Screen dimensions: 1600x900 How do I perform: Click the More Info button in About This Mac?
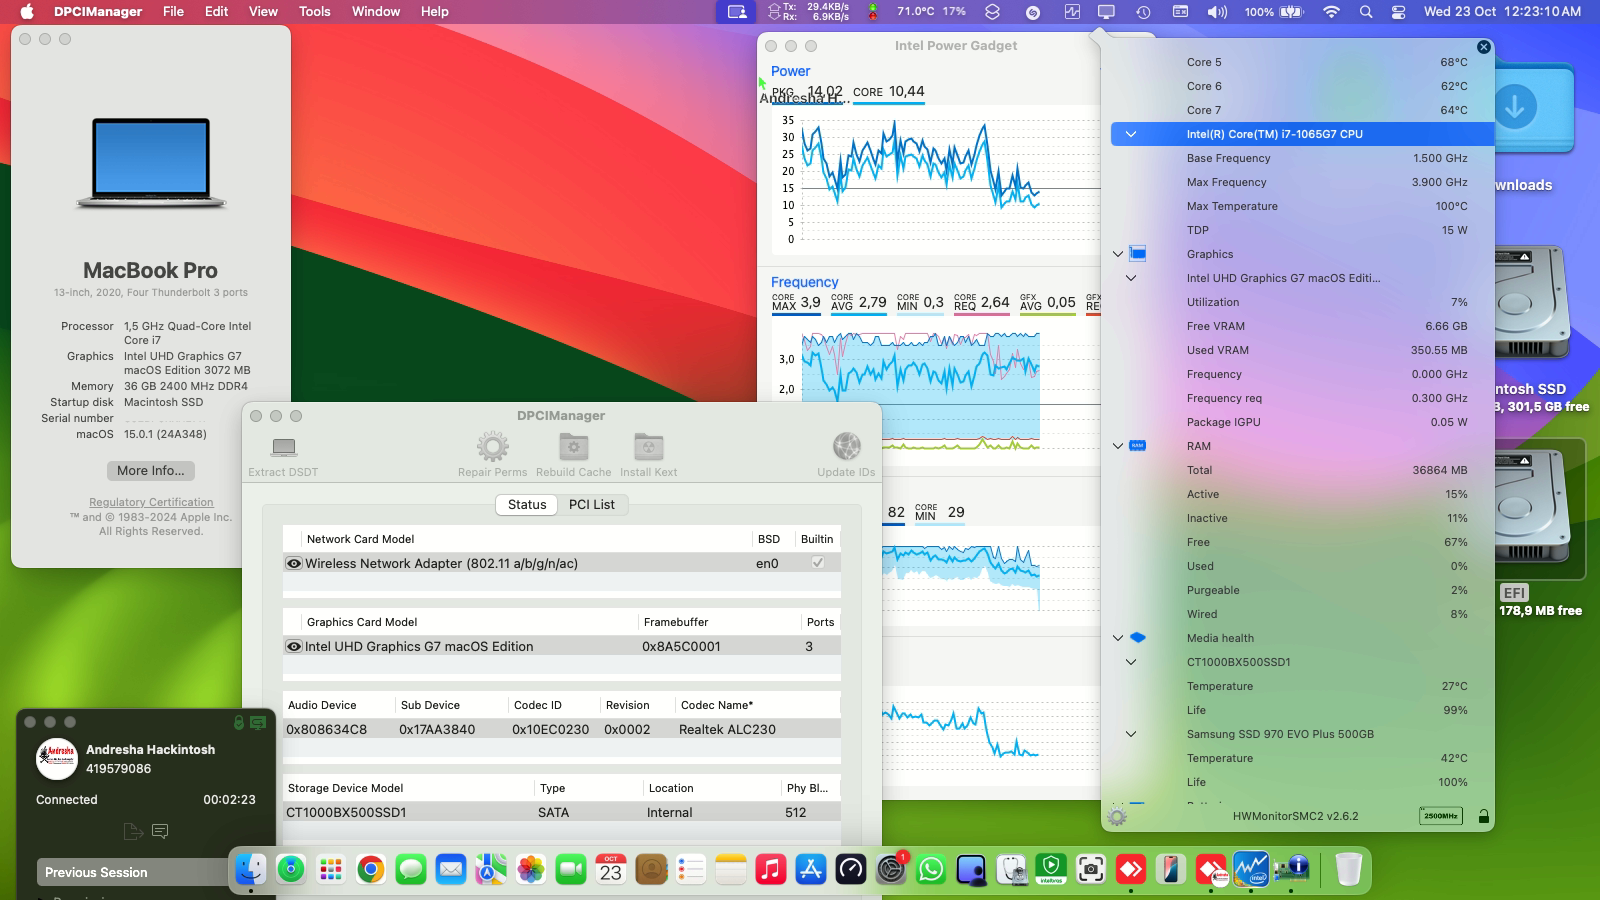[150, 470]
